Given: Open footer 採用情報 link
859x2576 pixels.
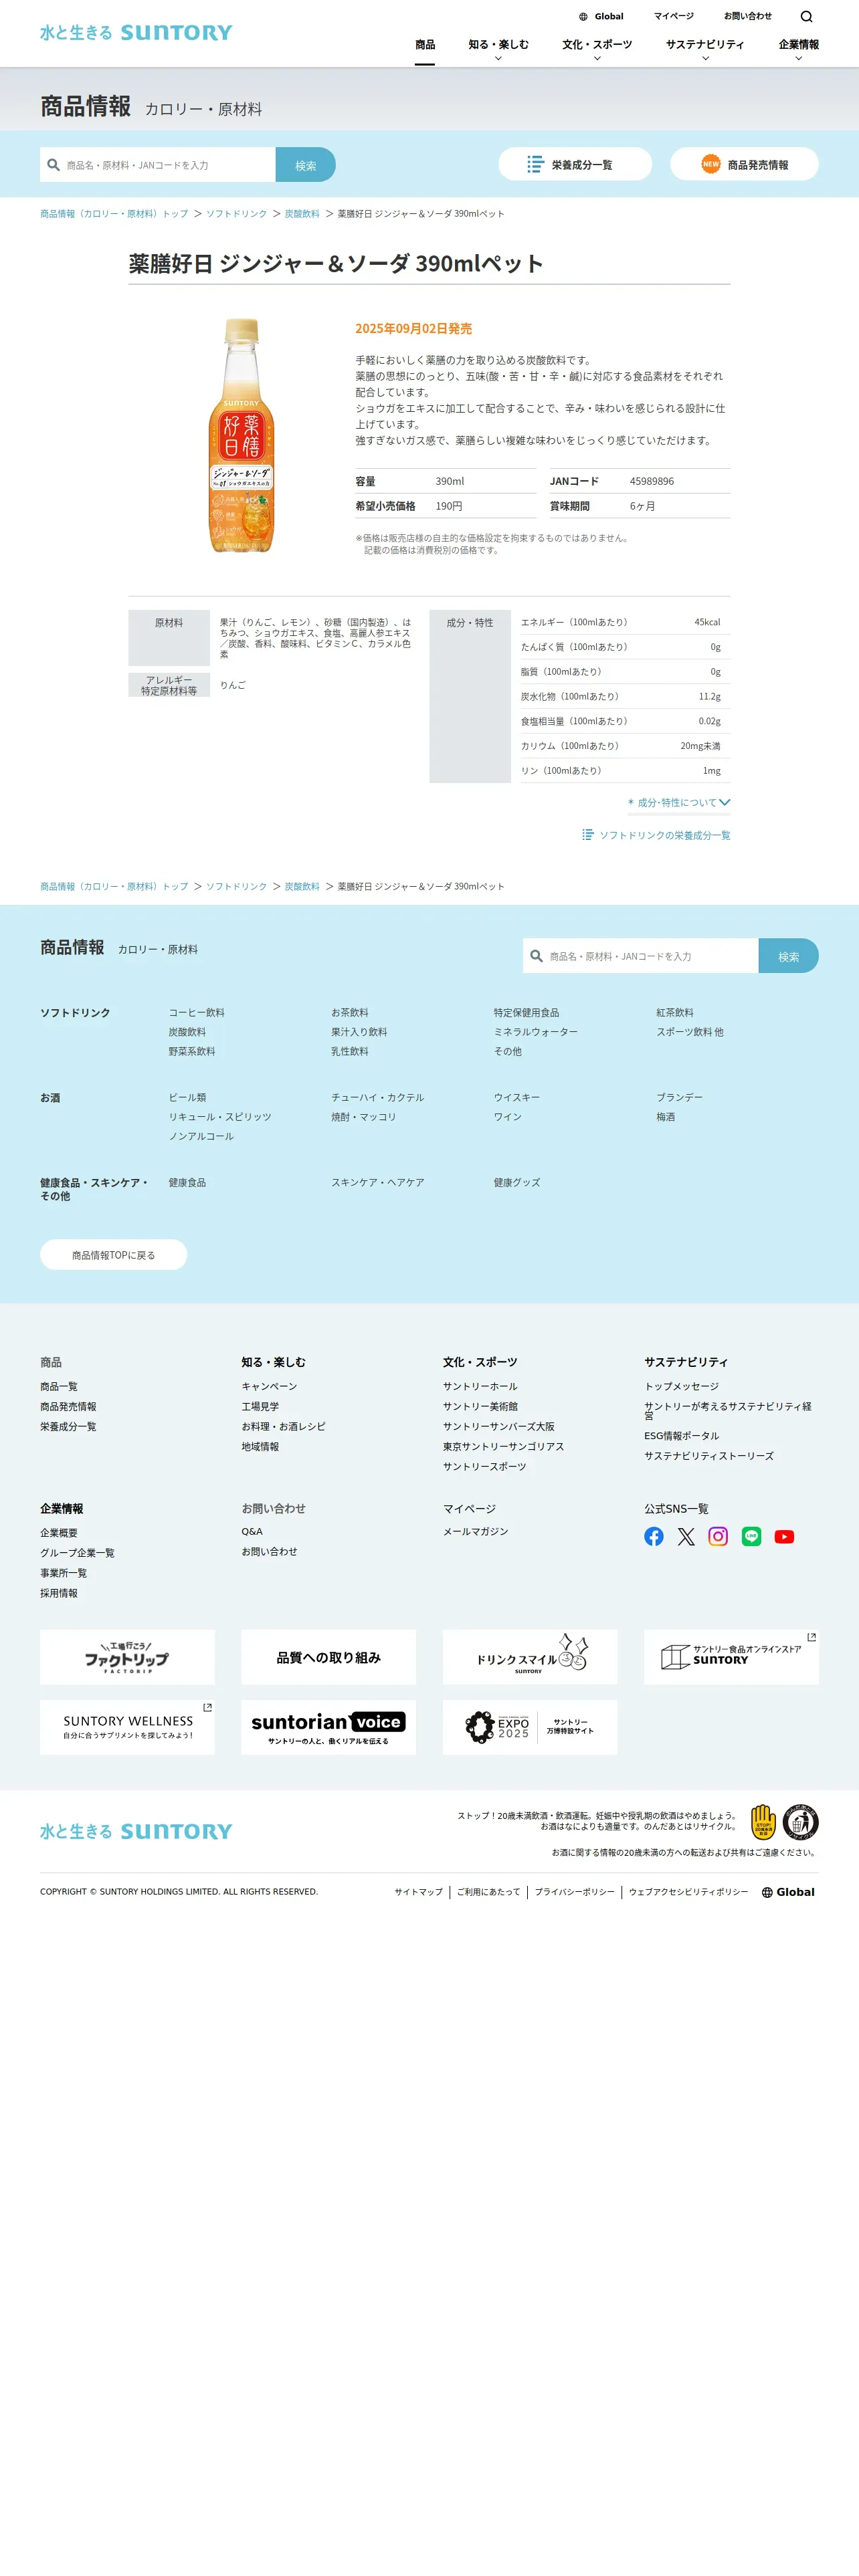Looking at the screenshot, I should (58, 1594).
